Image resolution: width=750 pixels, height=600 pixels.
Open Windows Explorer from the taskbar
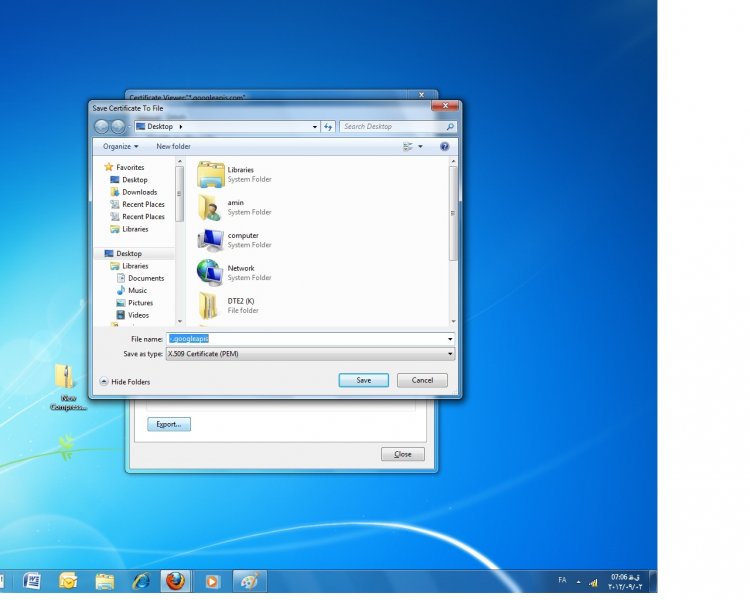[104, 581]
